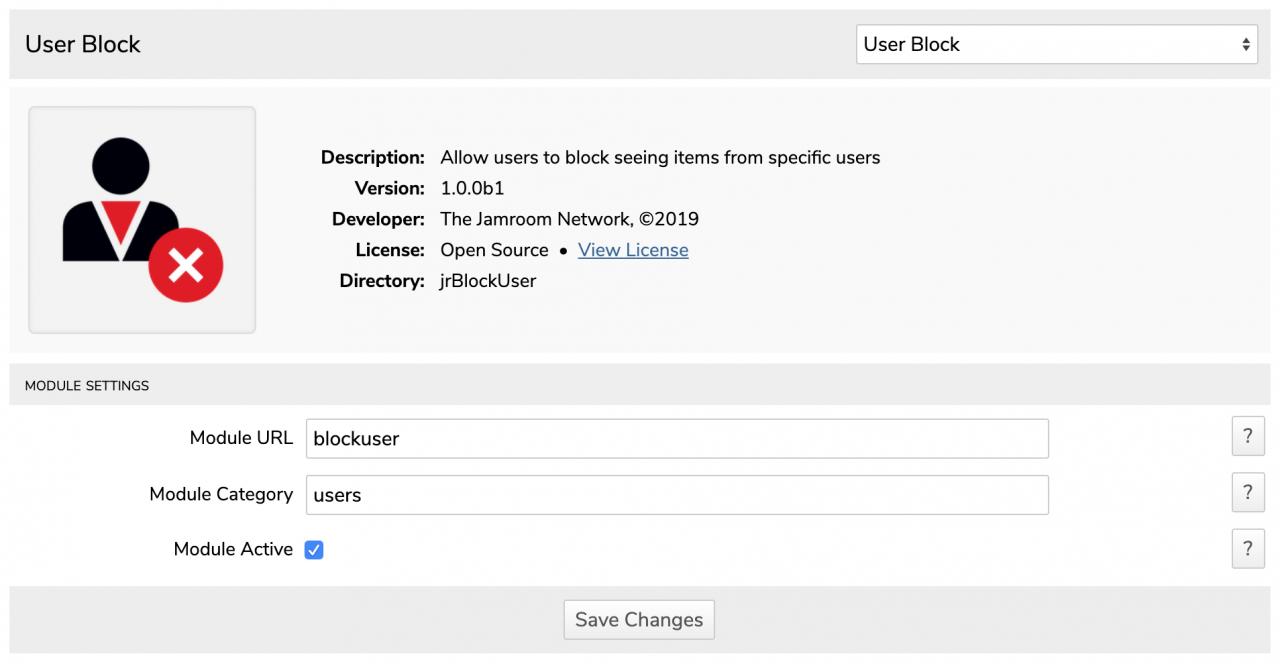Click the Jamroom Network developer text

point(569,219)
